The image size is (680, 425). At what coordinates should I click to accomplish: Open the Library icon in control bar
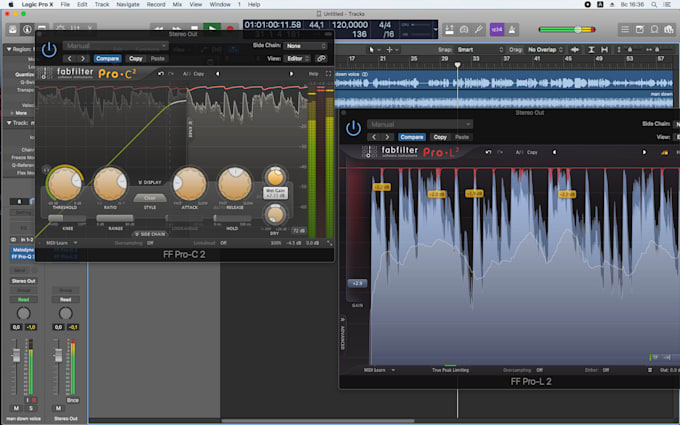[13, 29]
